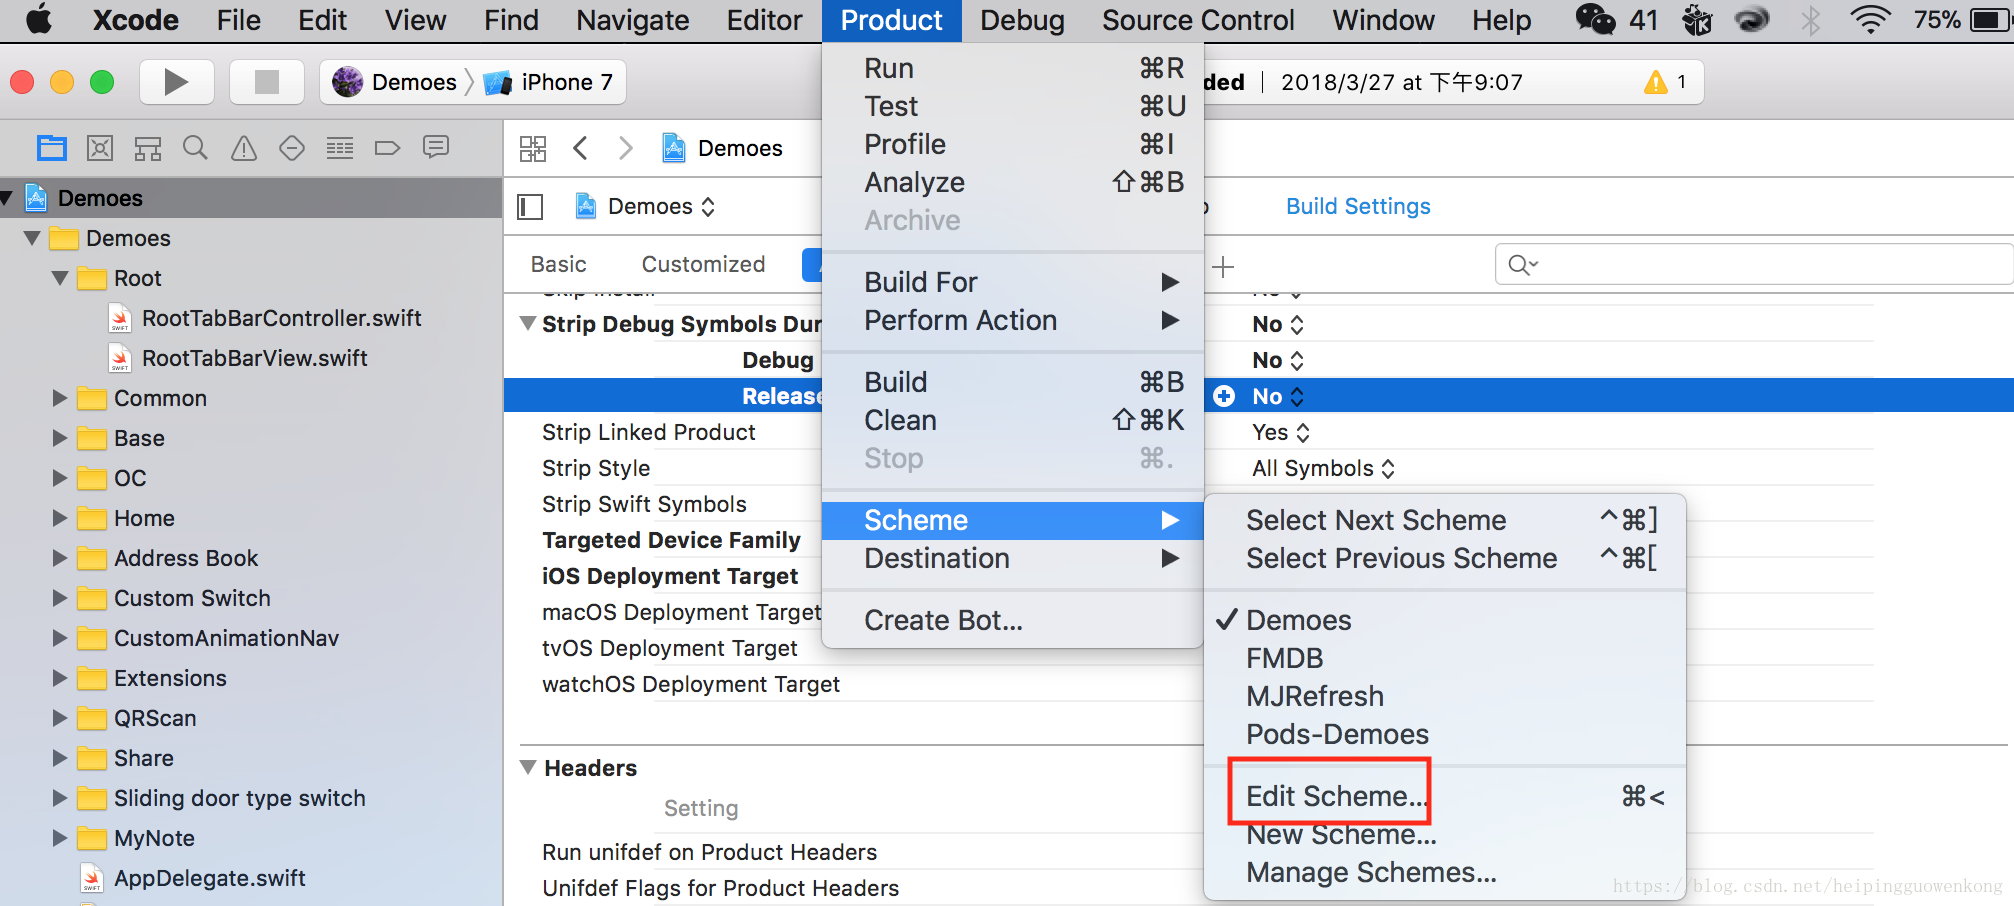Click the related items grid icon above editor
The width and height of the screenshot is (2014, 906).
point(533,147)
